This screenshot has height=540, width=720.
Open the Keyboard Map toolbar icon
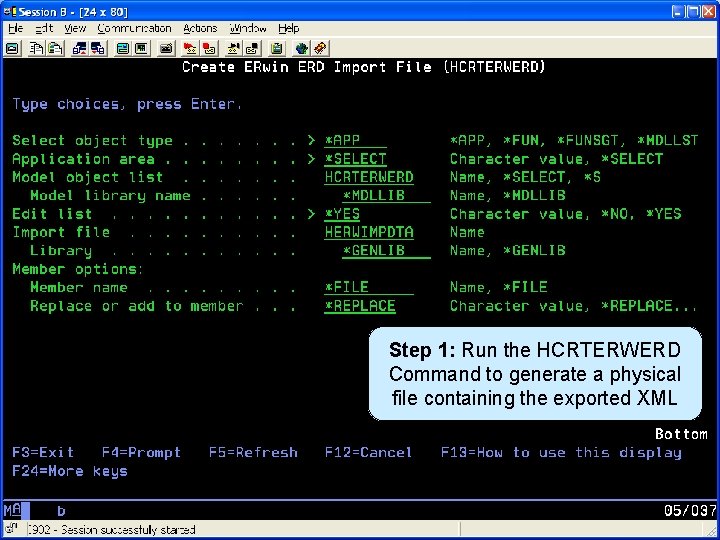pyautogui.click(x=166, y=48)
